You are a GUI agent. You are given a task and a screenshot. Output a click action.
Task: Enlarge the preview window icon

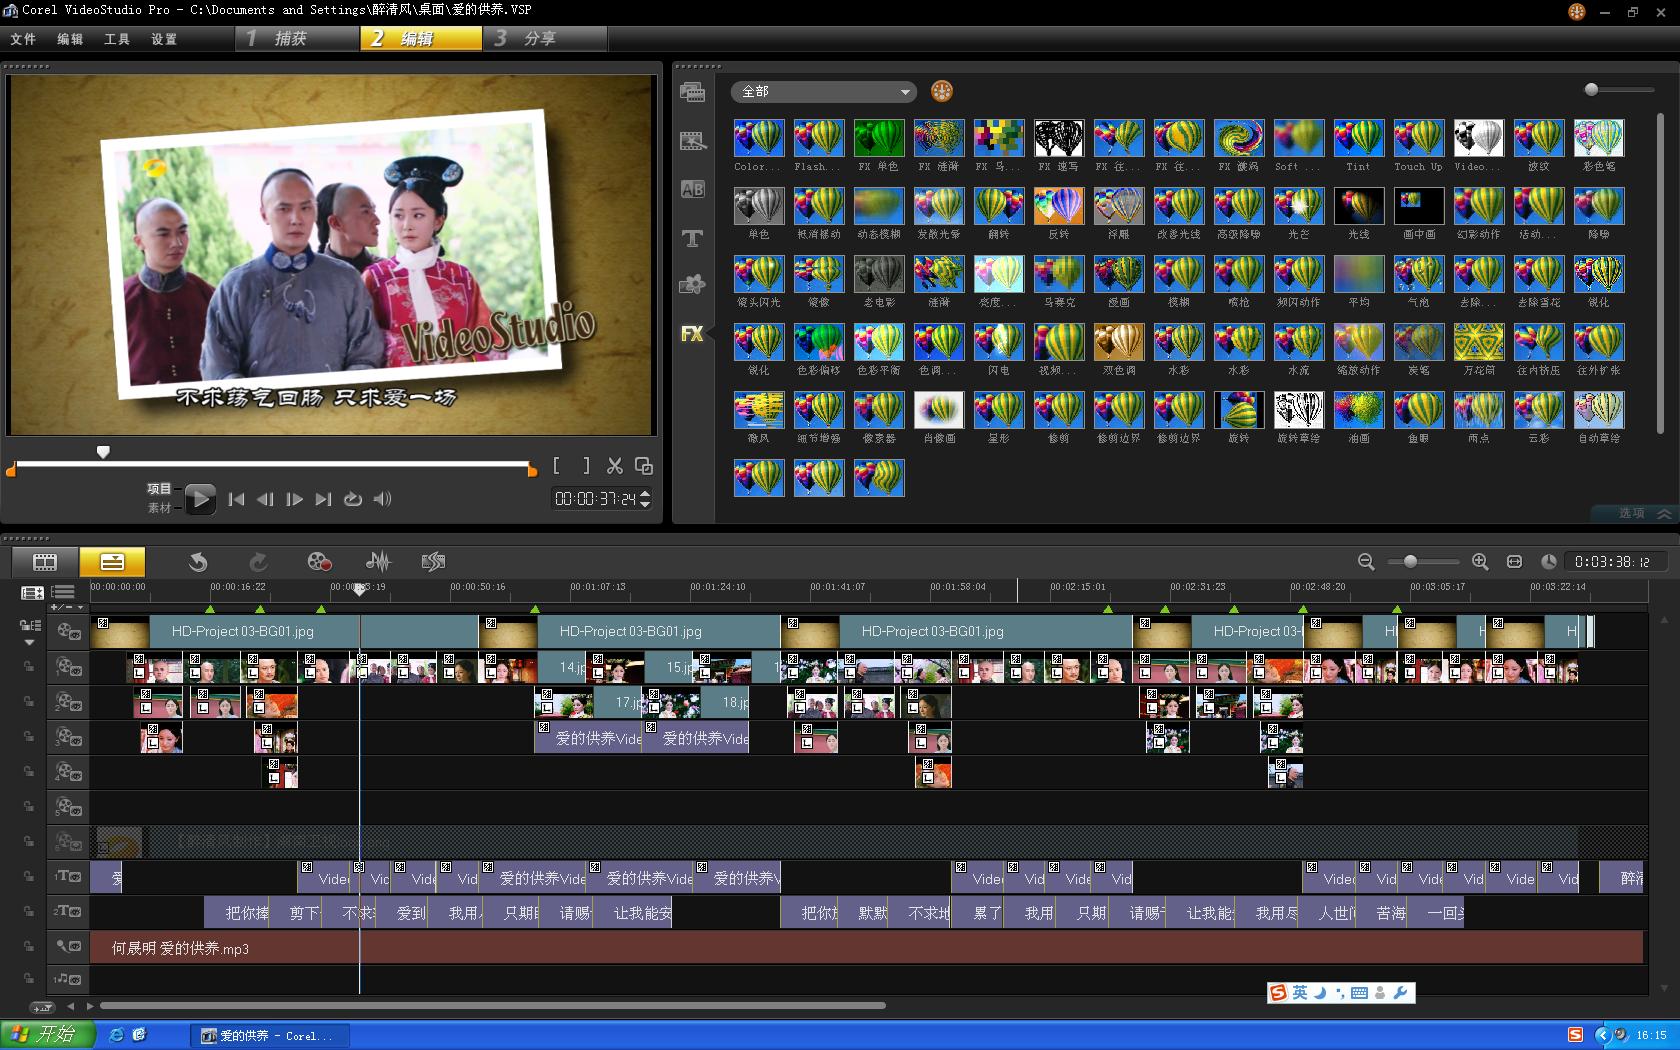point(644,466)
